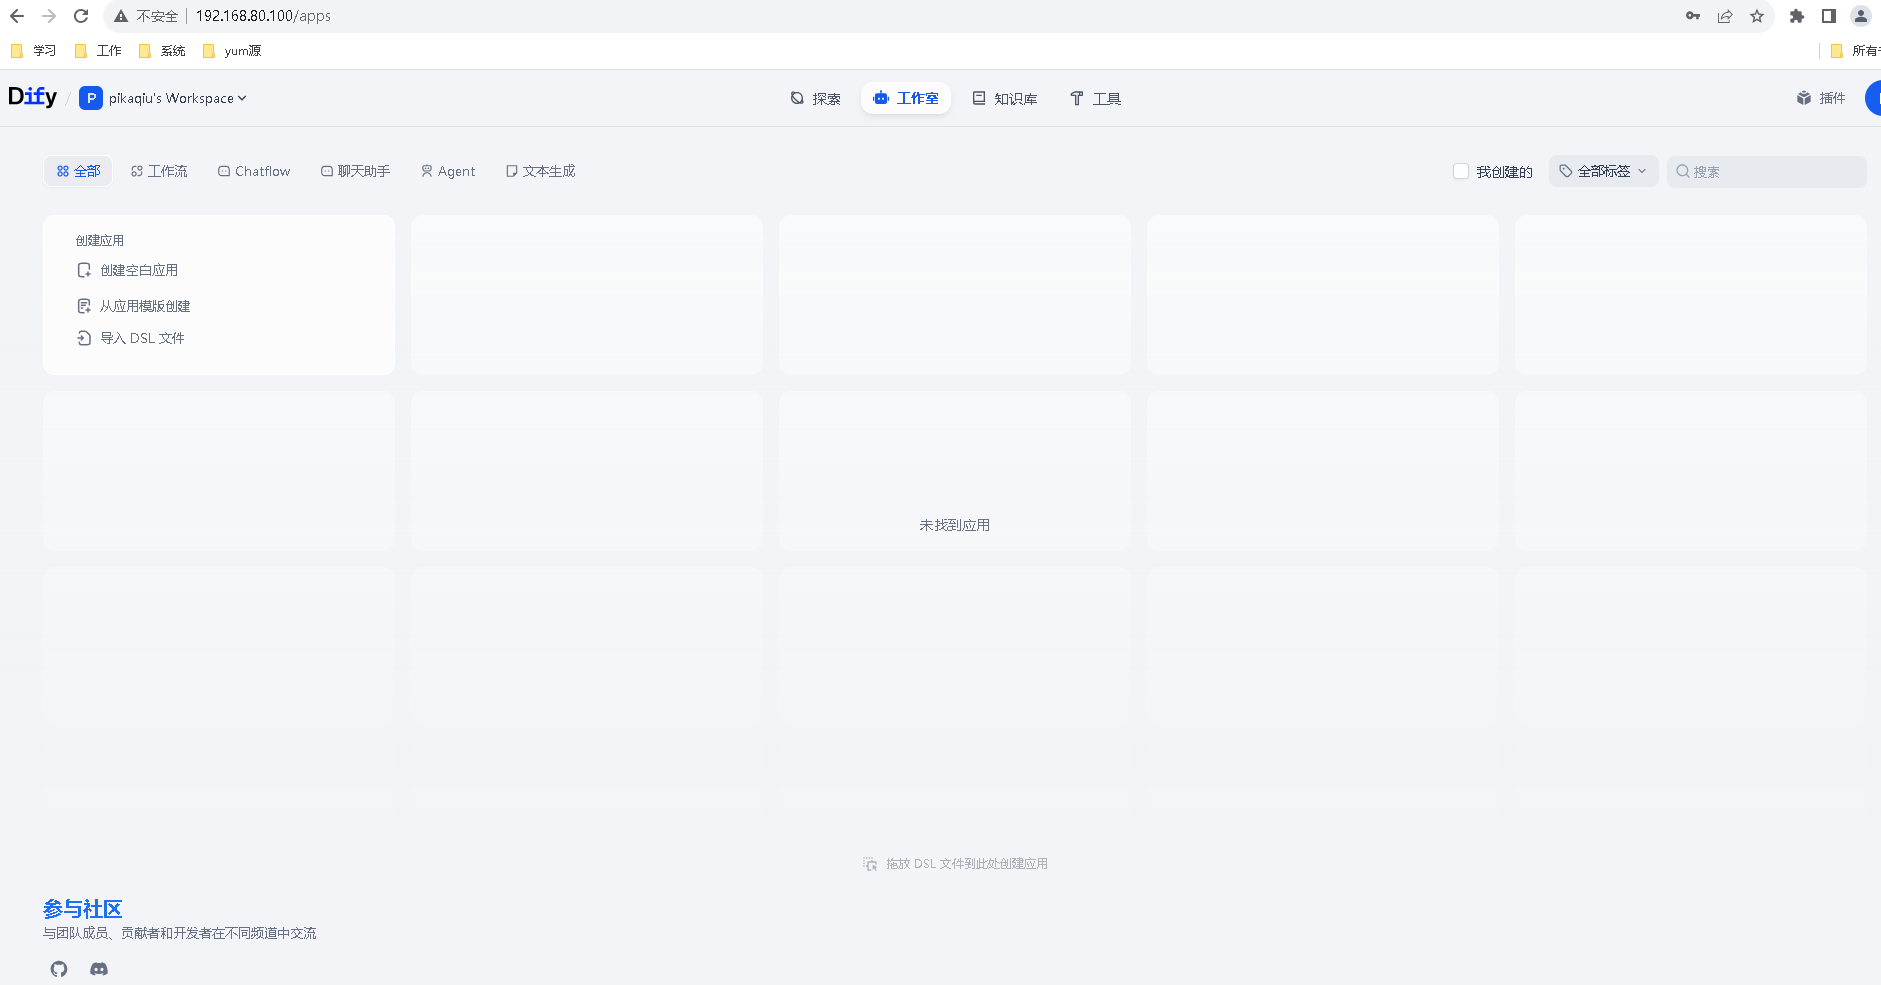Open the GitHub community link icon
The image size is (1881, 985).
coord(59,969)
